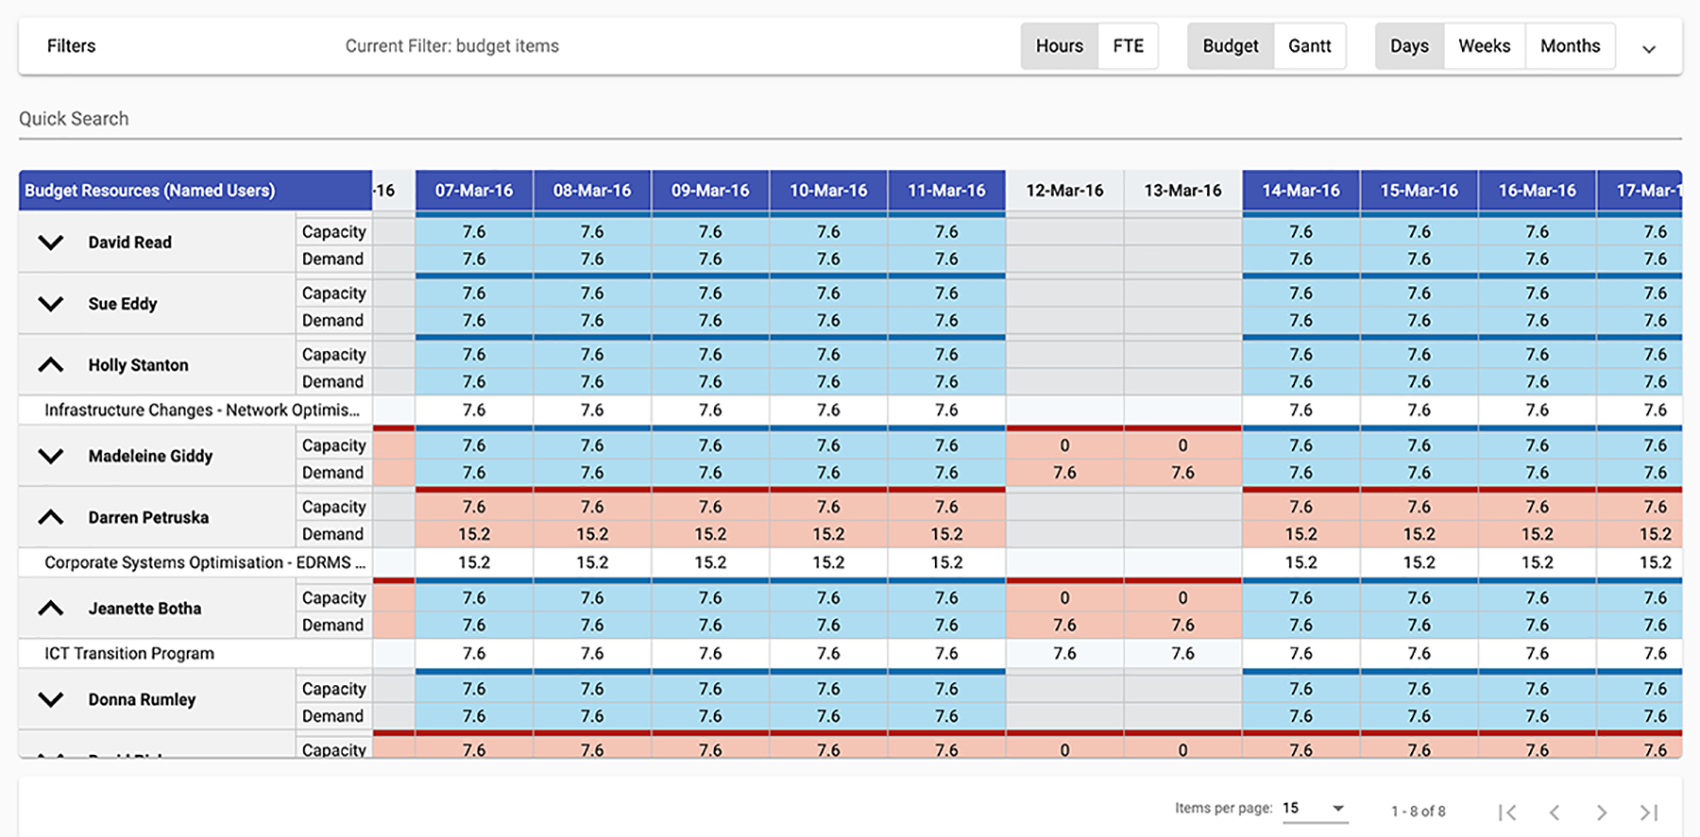This screenshot has height=837, width=1700.
Task: Select the 07-Mar-16 column header
Action: (474, 190)
